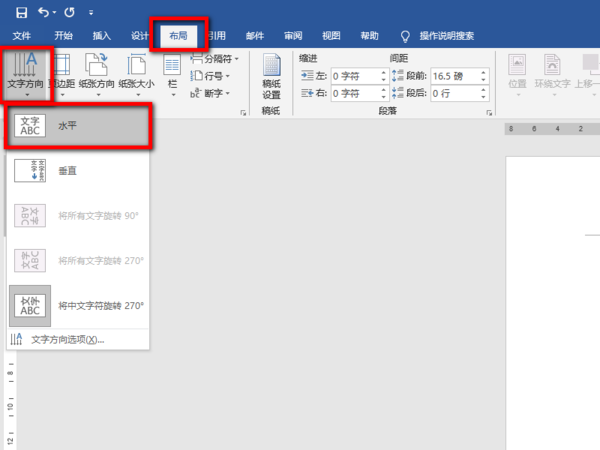Click the Undo arrow icon
This screenshot has height=450, width=600.
click(x=43, y=13)
